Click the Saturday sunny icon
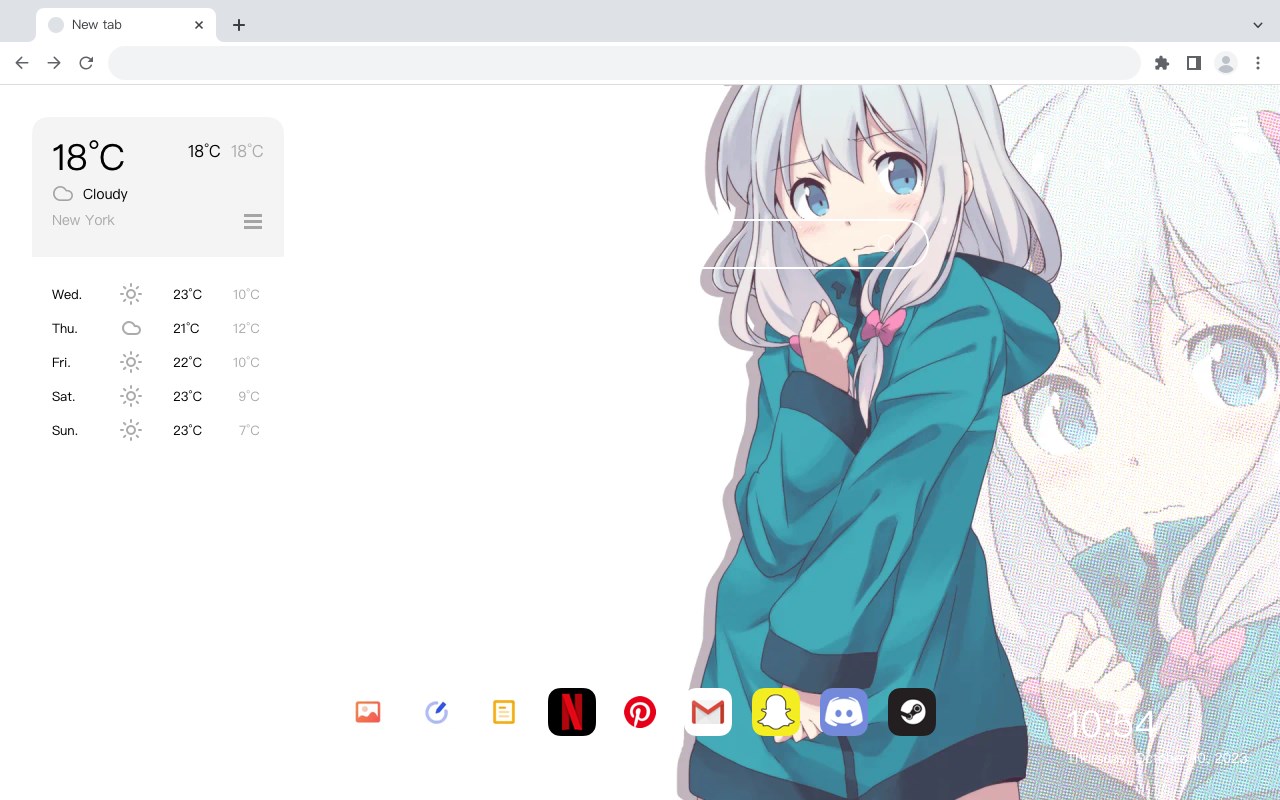1280x800 pixels. [x=131, y=396]
